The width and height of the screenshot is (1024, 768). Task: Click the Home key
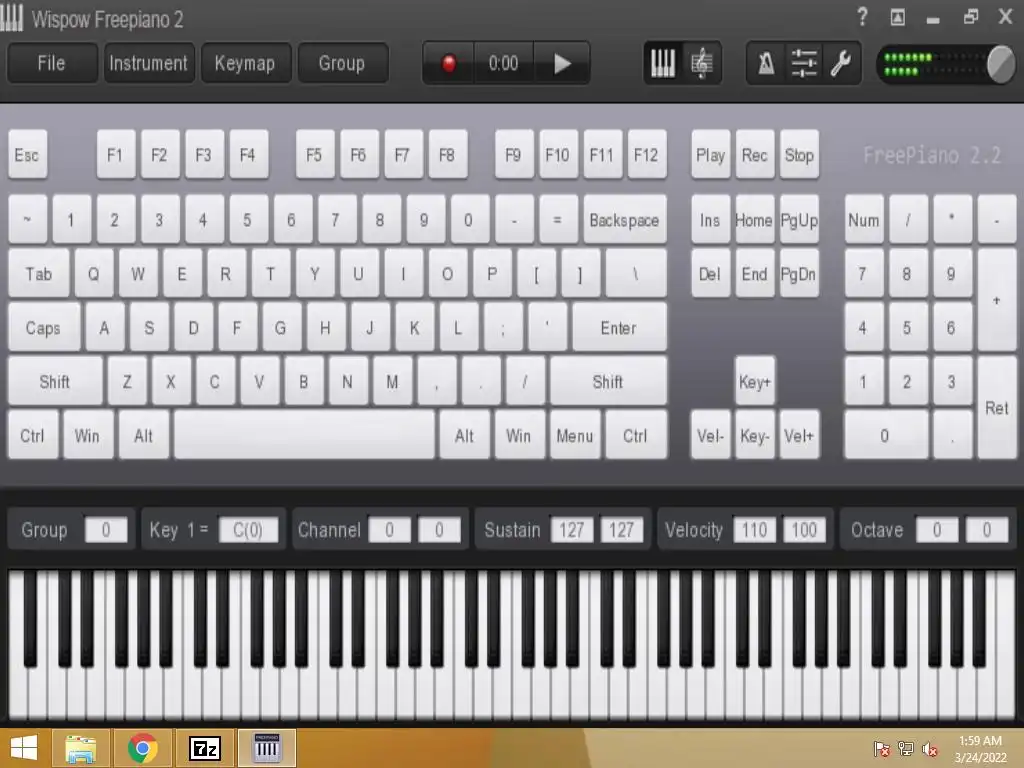click(x=754, y=220)
